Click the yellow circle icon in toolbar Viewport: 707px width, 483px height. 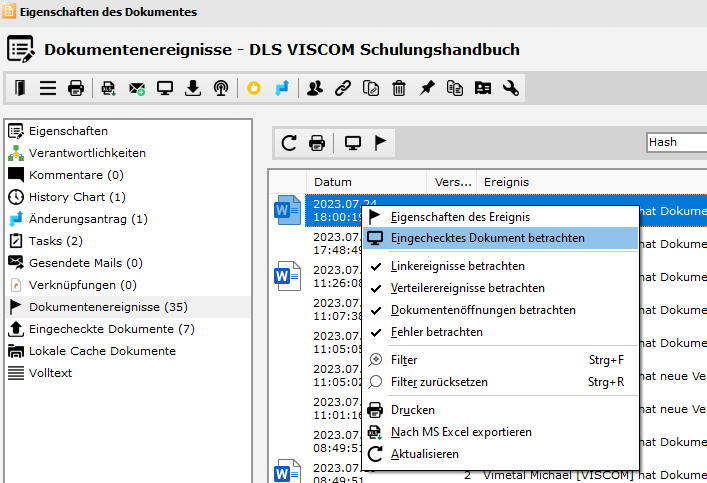[254, 87]
